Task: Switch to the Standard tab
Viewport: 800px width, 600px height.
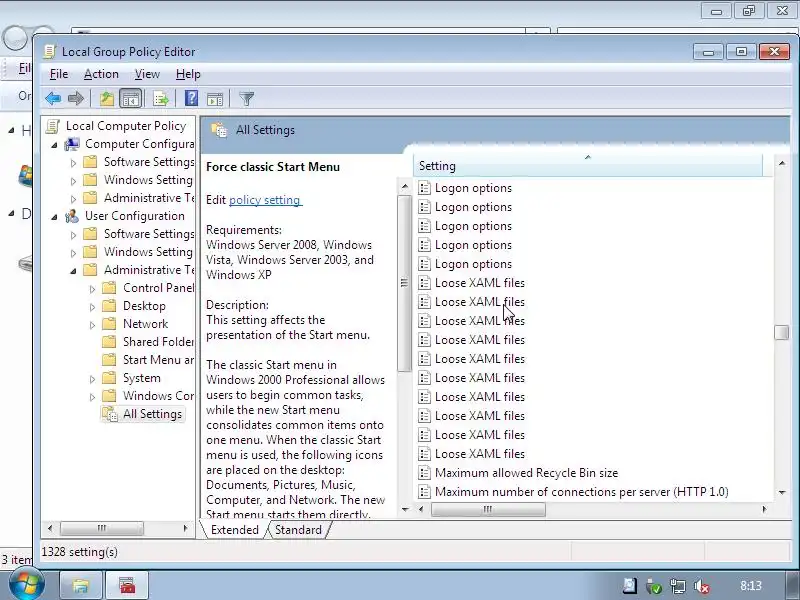Action: point(298,530)
